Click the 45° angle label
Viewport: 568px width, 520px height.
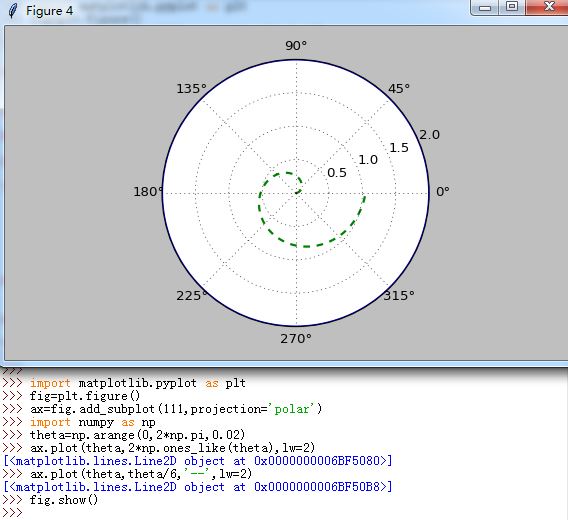(399, 88)
